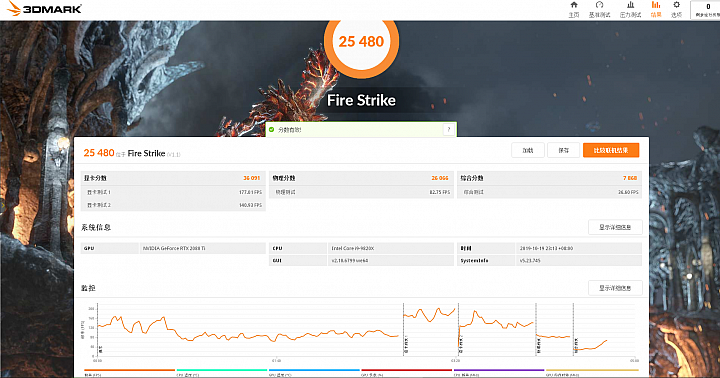Viewport: 720px width, 378px height.
Task: Select the Results (结果) bar-chart icon
Action: [656, 5]
